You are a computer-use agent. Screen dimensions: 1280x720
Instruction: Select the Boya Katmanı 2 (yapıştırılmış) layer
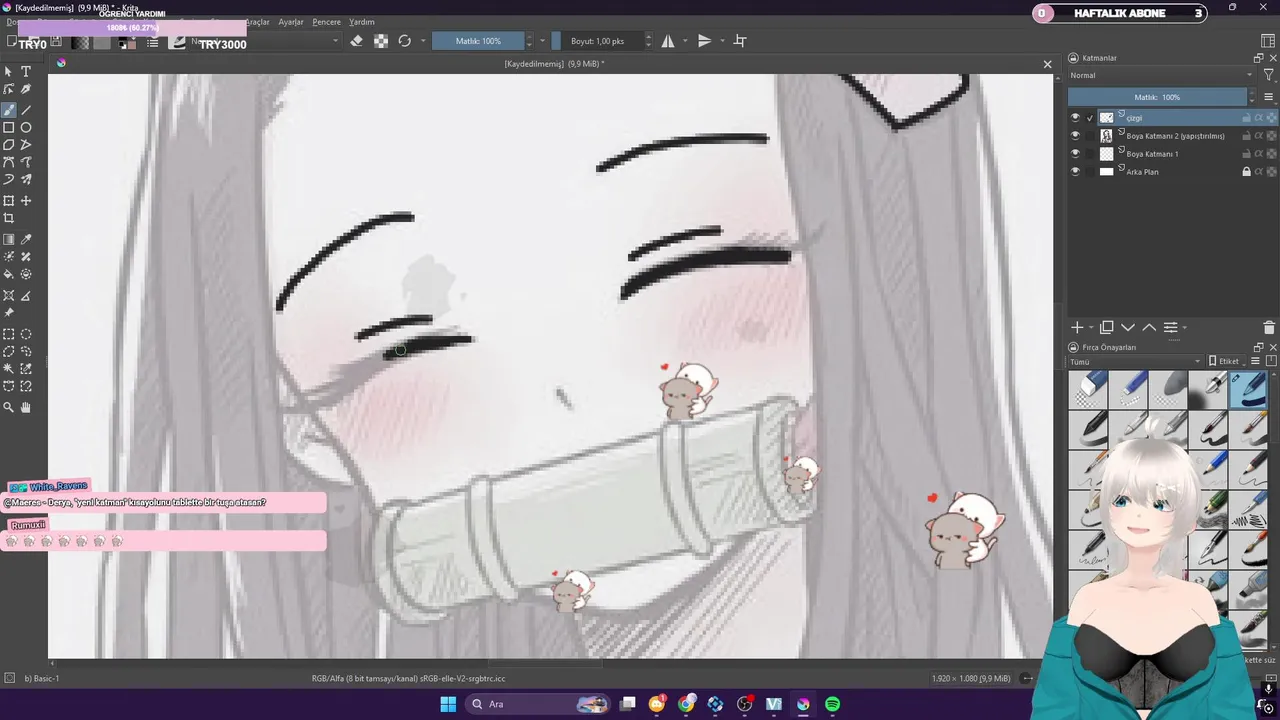pyautogui.click(x=1175, y=136)
